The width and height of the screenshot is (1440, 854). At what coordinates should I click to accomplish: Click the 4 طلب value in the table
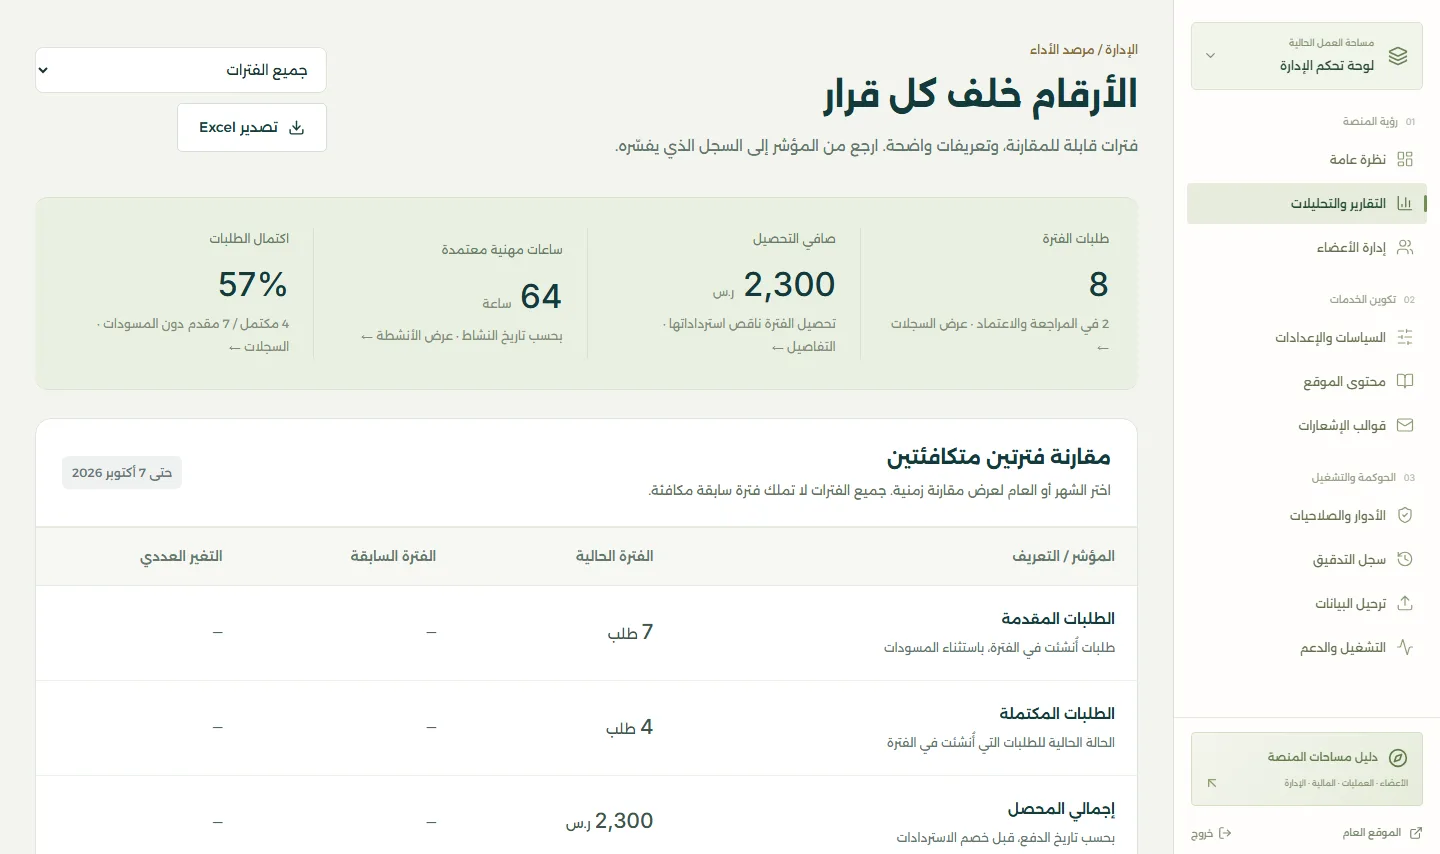[x=629, y=727]
